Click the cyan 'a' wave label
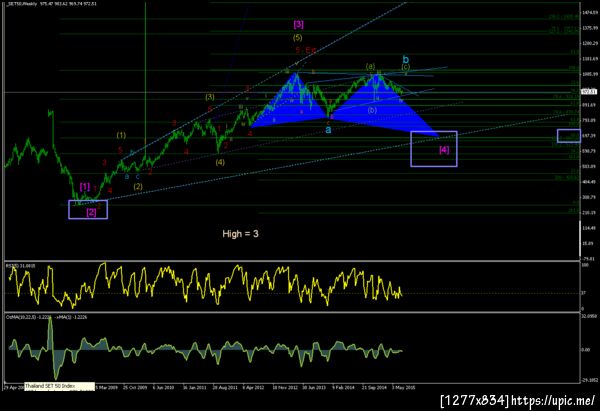 click(x=328, y=130)
